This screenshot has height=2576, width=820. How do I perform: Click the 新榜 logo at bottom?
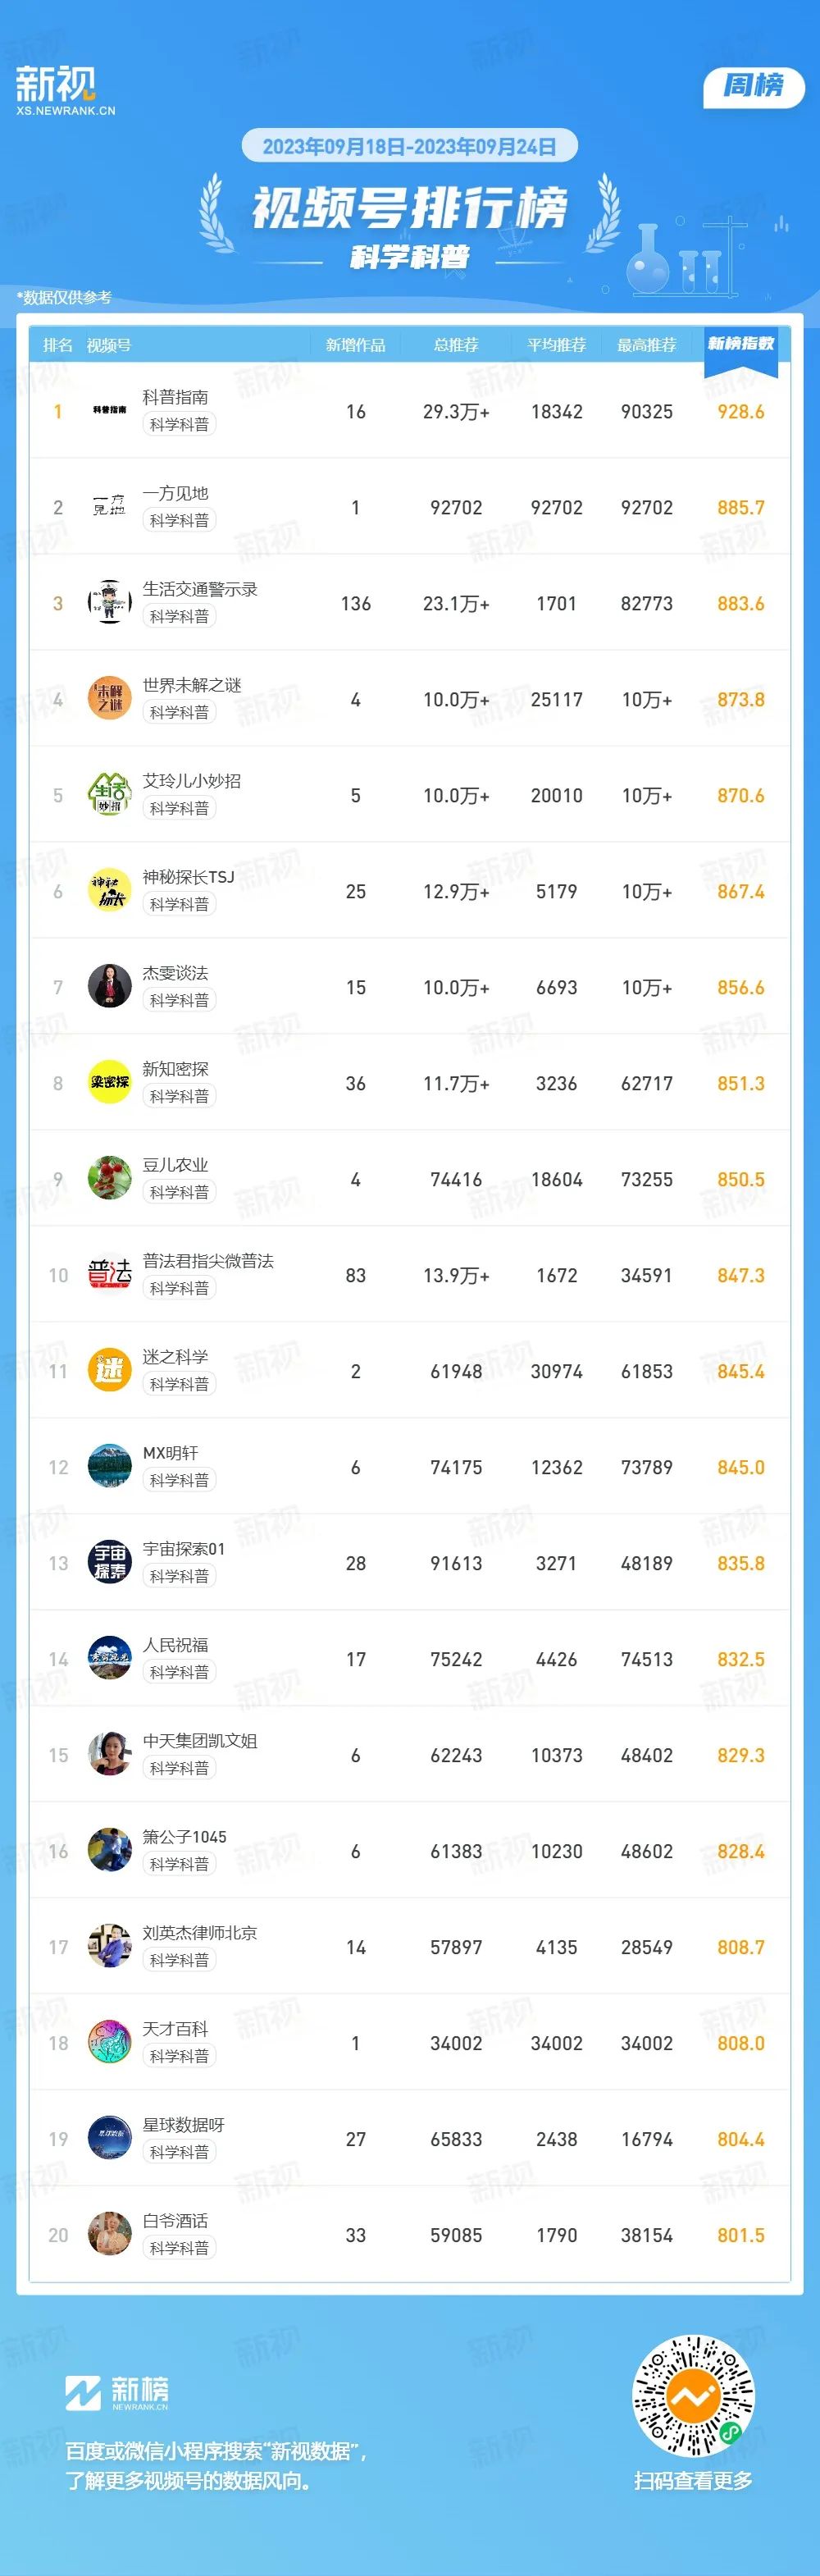point(117,2392)
